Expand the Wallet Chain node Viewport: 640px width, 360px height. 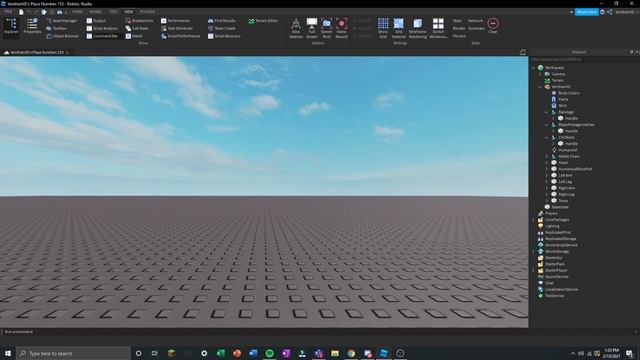tap(547, 156)
